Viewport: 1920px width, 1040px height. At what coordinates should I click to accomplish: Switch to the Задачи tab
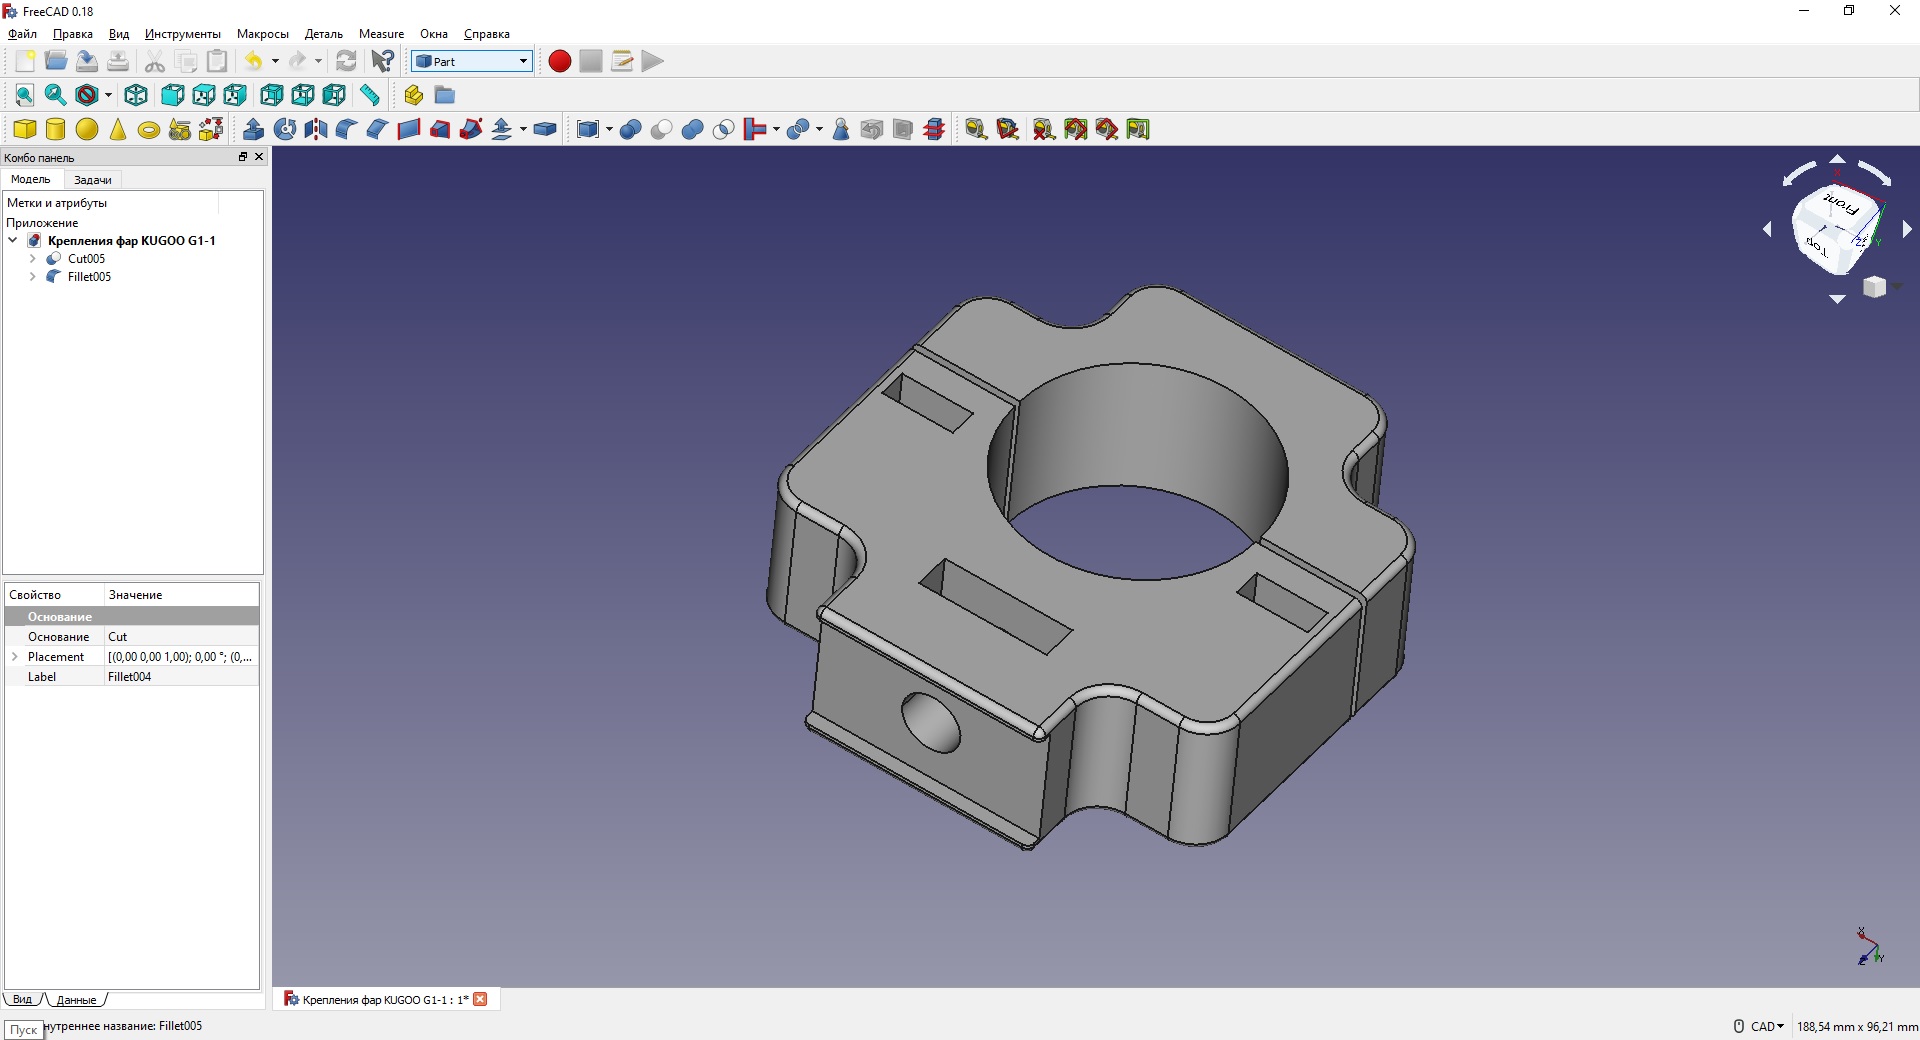pyautogui.click(x=92, y=180)
